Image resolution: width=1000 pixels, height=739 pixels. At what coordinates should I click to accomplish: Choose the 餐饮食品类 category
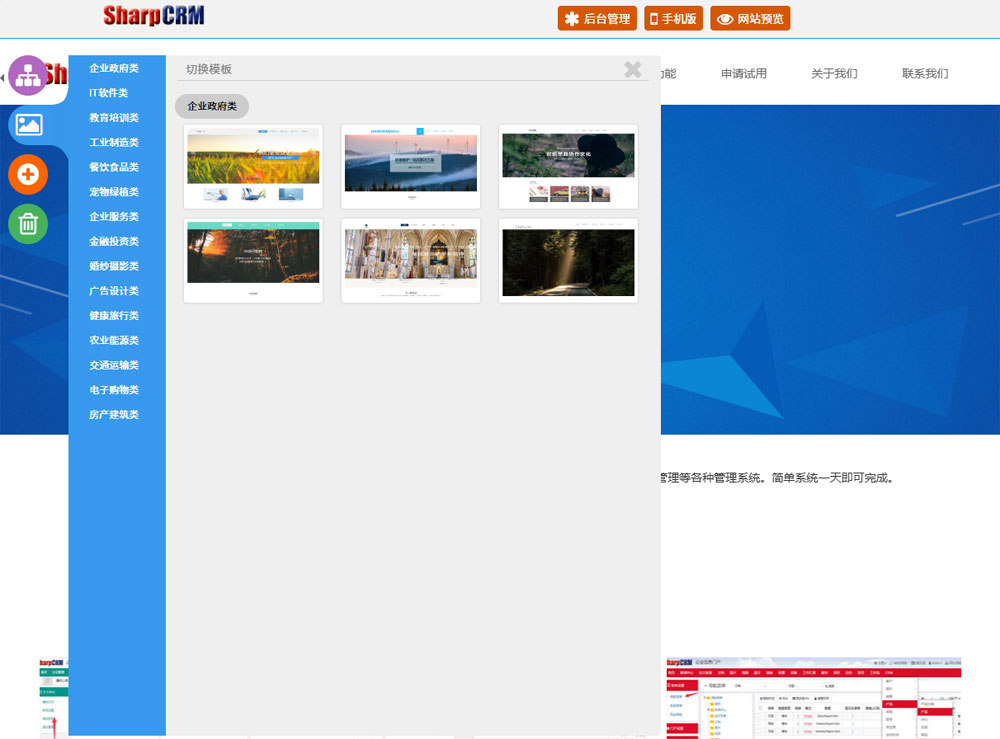pos(114,167)
